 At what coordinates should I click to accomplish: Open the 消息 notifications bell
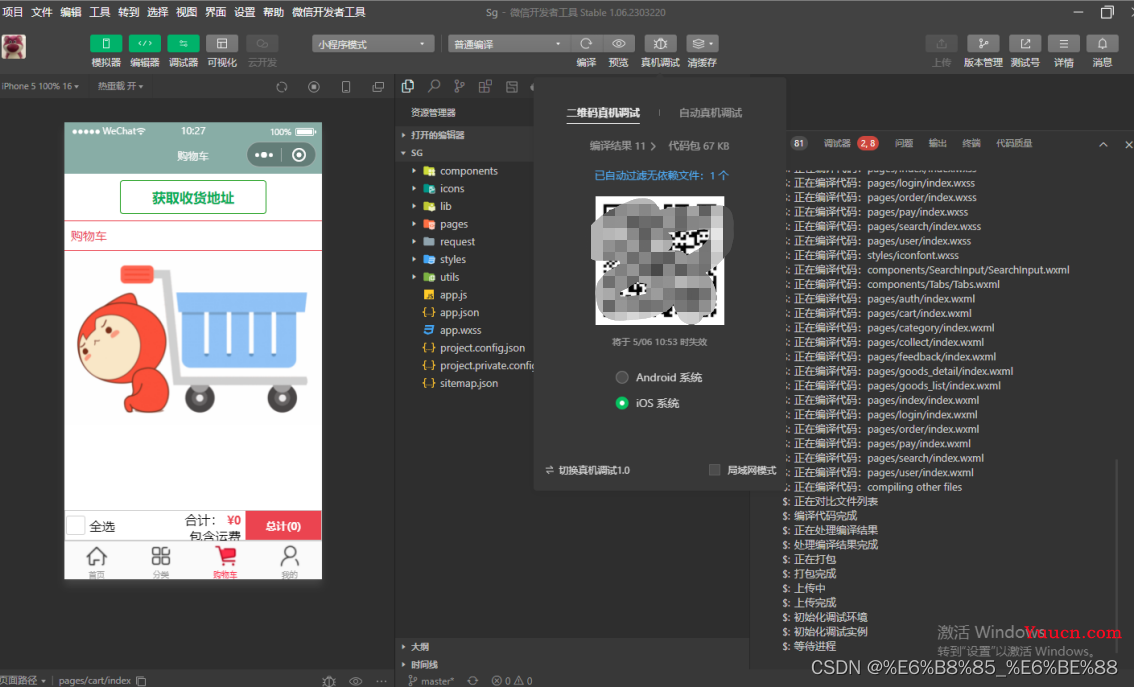(x=1102, y=44)
